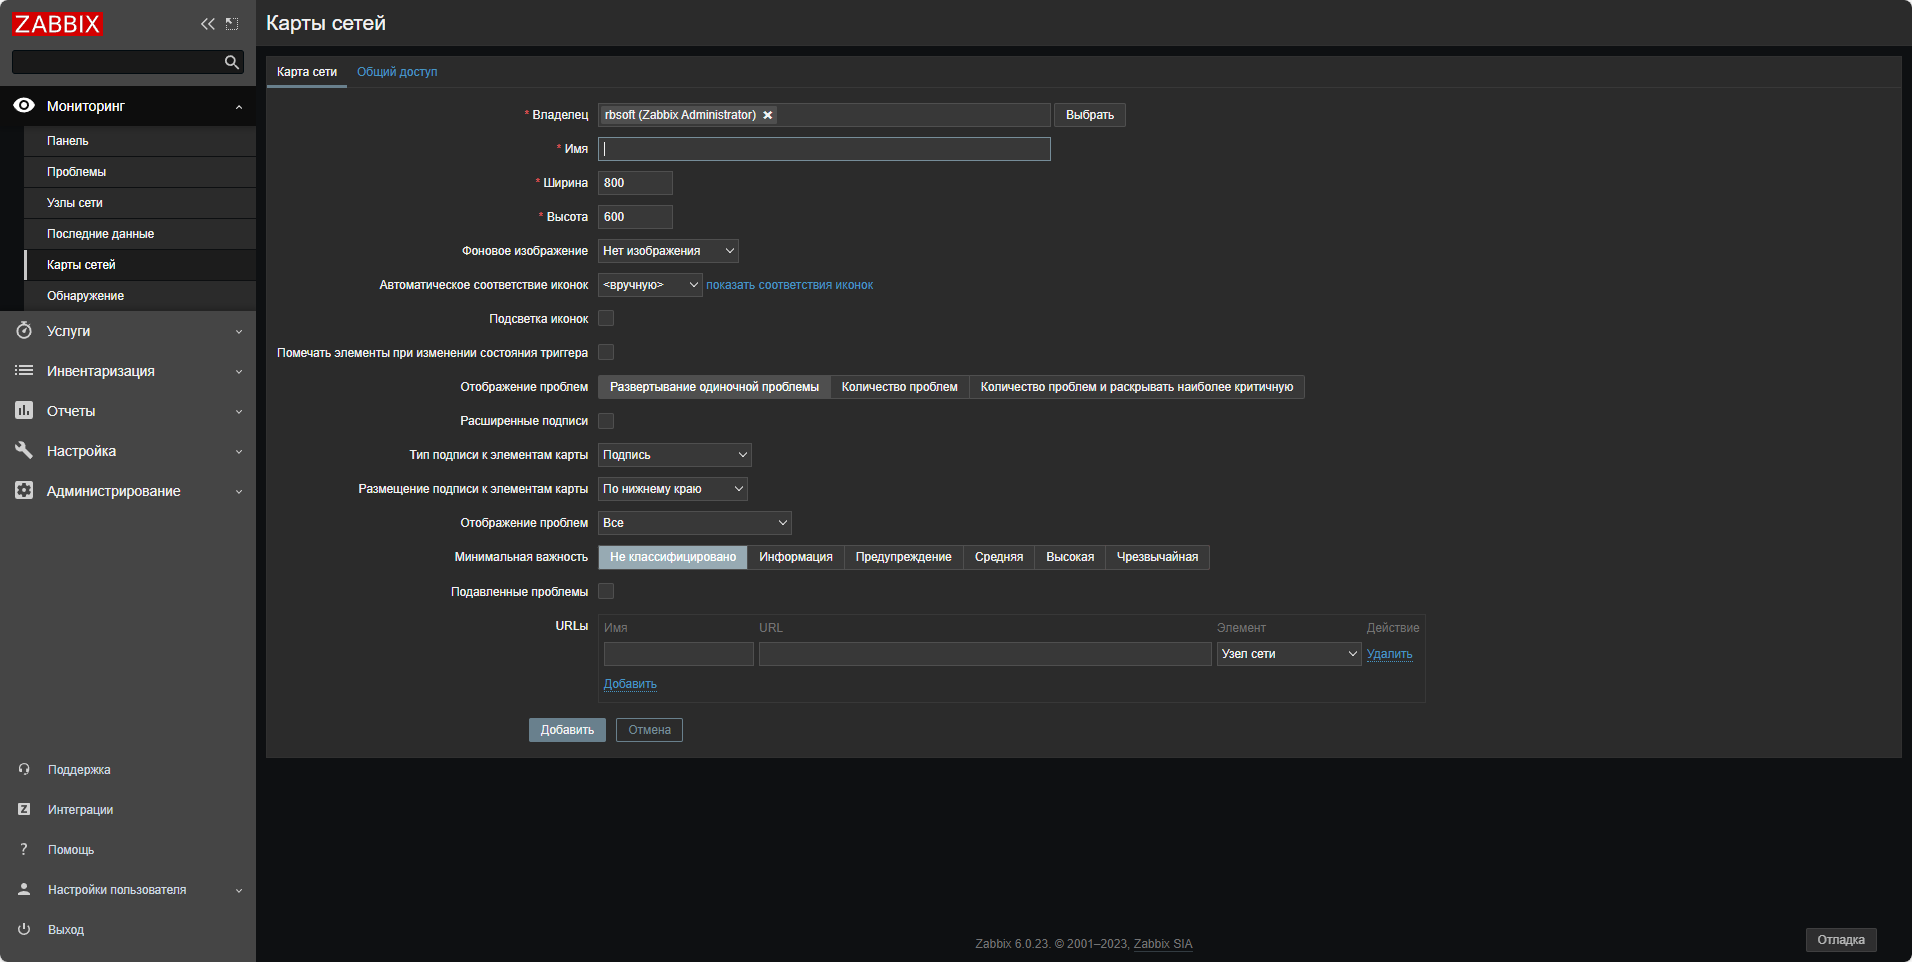Click the search magnifier icon
This screenshot has height=962, width=1912.
tap(232, 62)
